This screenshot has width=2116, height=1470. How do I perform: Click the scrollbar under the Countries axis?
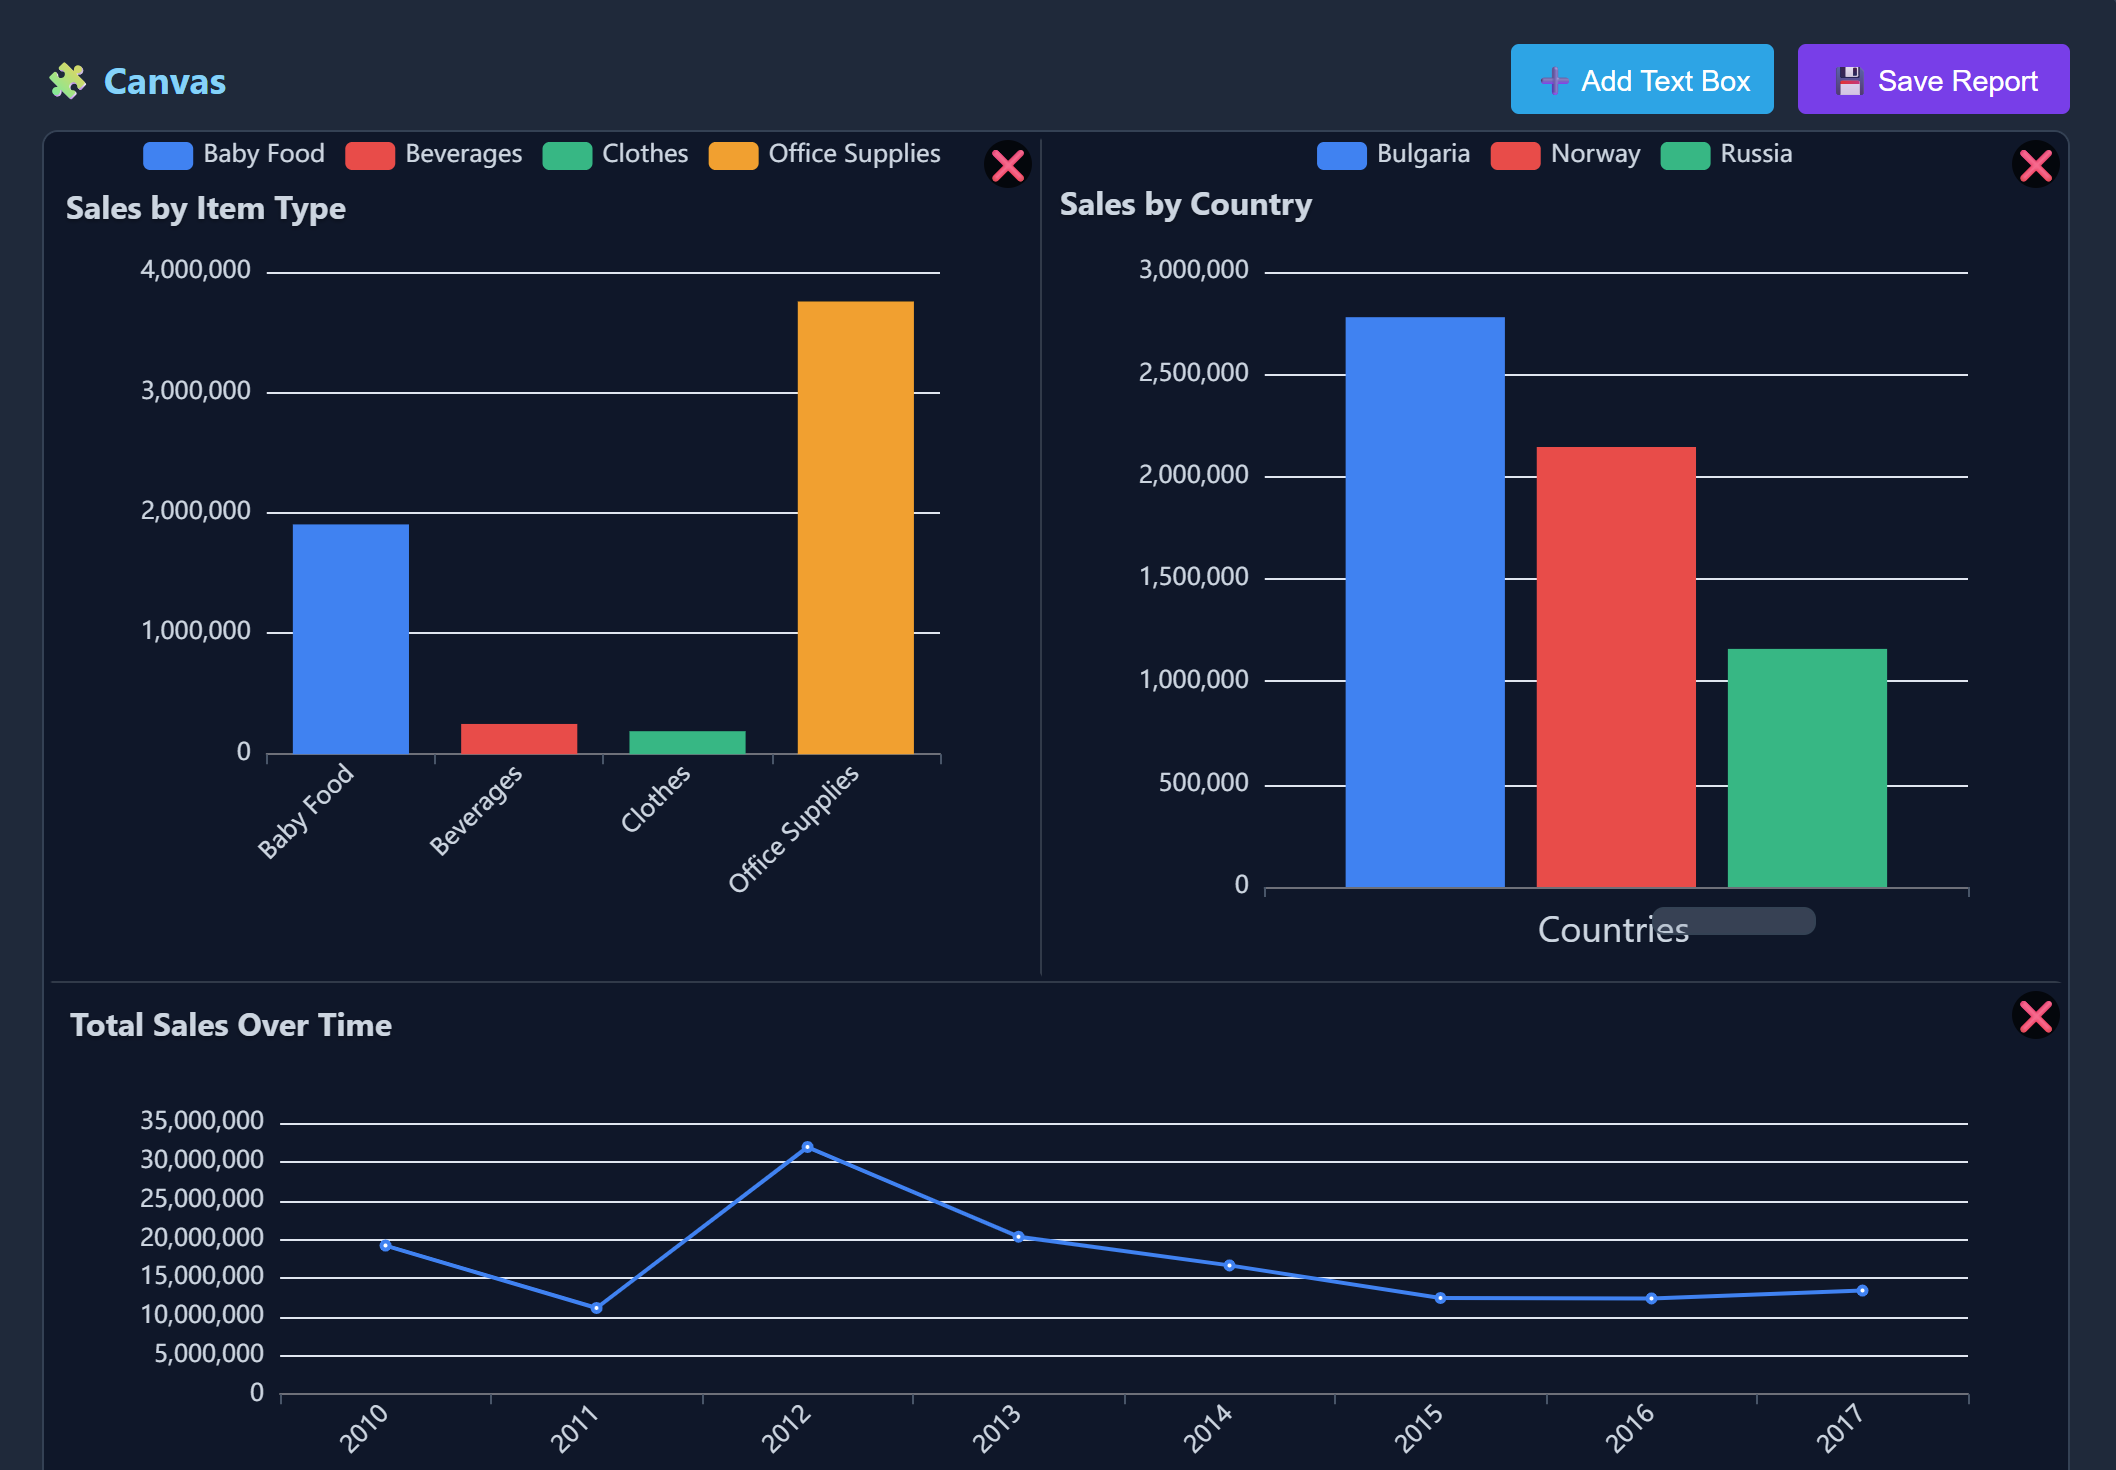click(x=1735, y=921)
